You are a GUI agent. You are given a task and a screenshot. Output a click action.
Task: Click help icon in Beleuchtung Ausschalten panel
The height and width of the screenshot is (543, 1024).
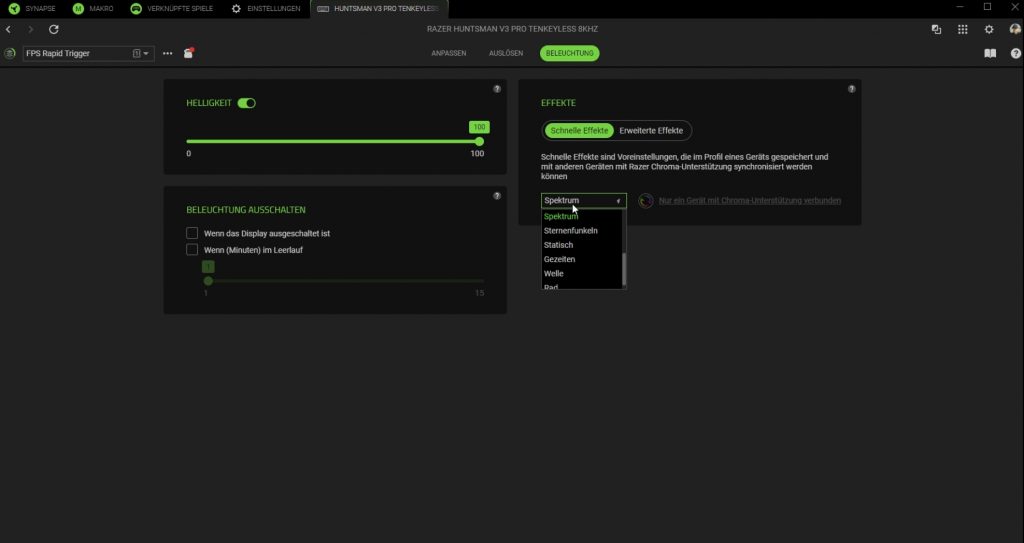point(497,196)
